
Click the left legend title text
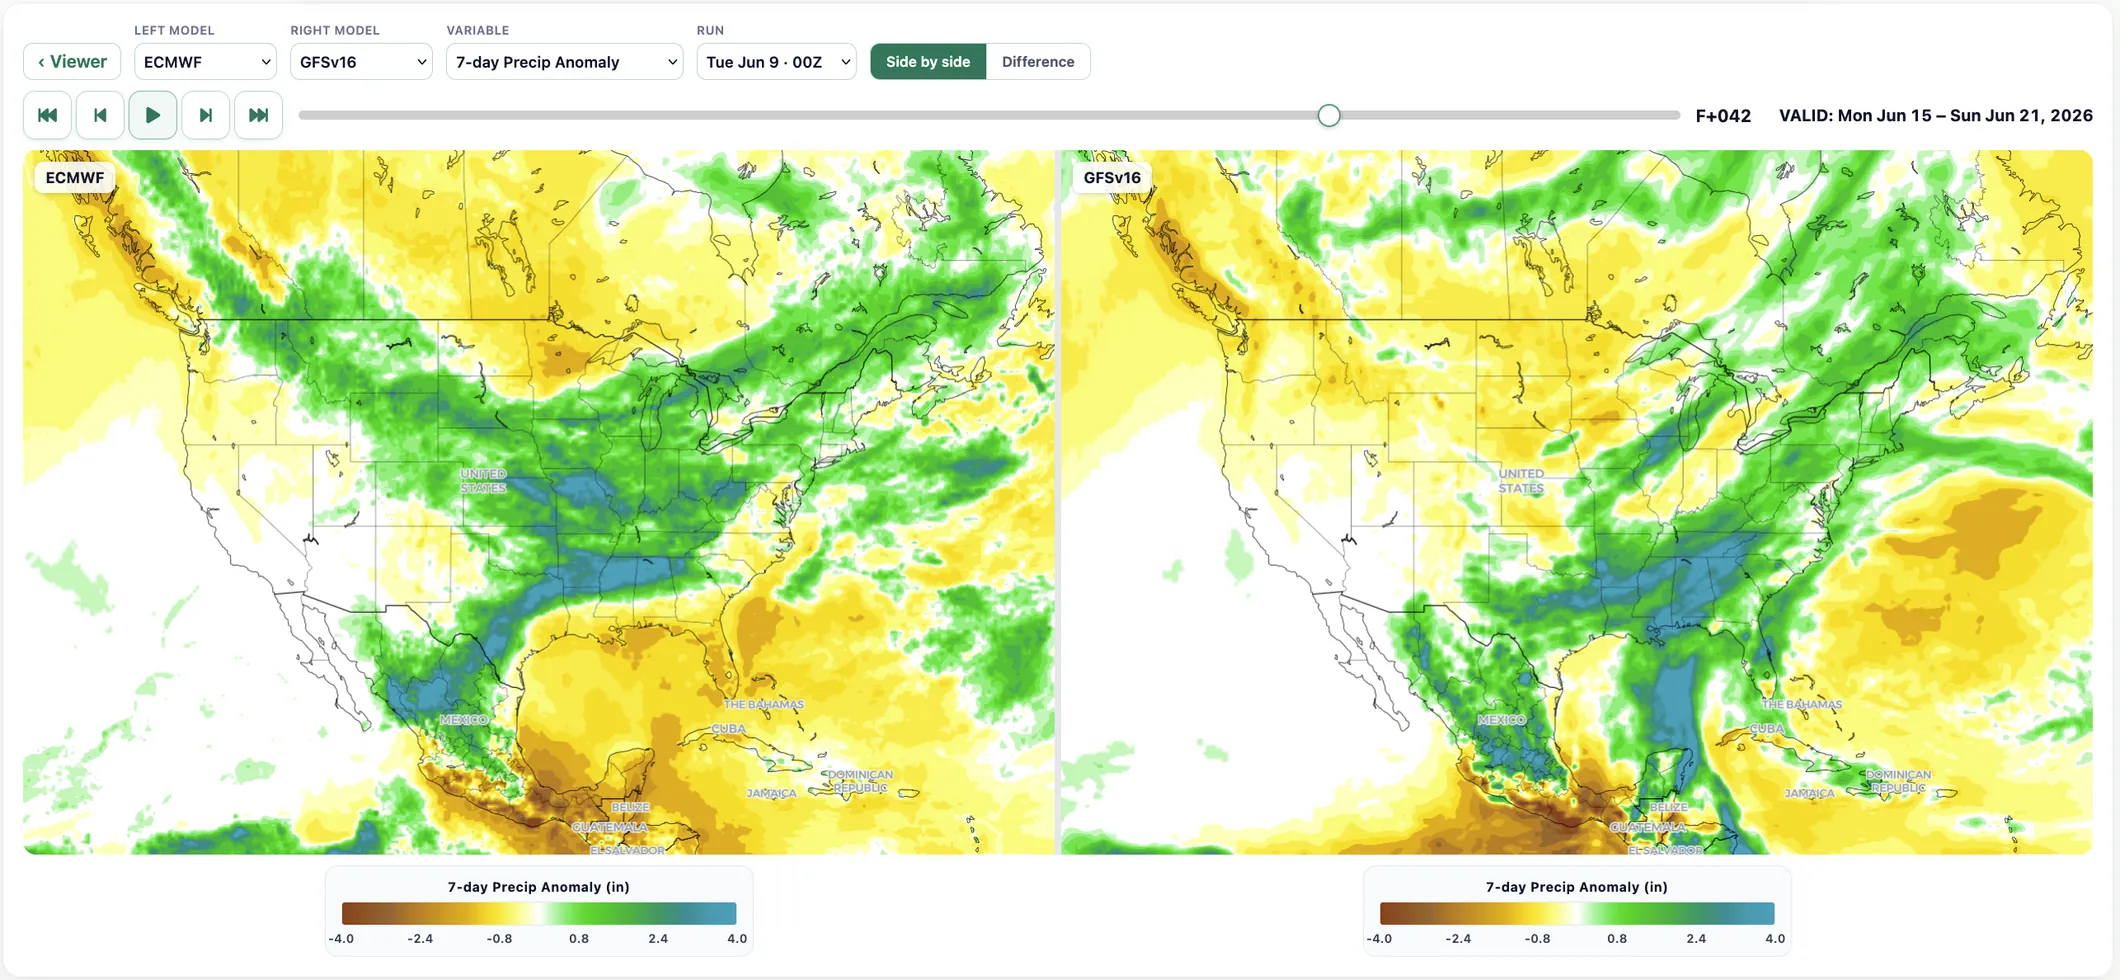click(x=539, y=887)
